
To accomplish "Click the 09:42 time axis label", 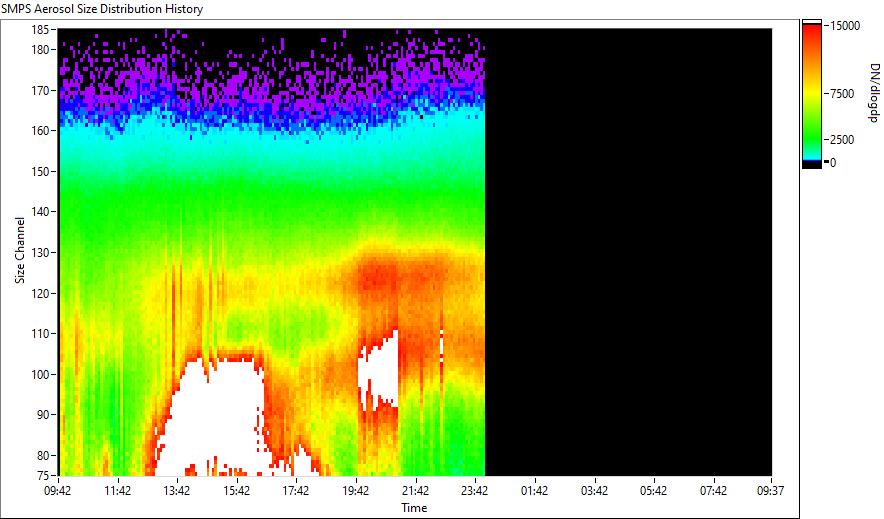I will coord(58,491).
